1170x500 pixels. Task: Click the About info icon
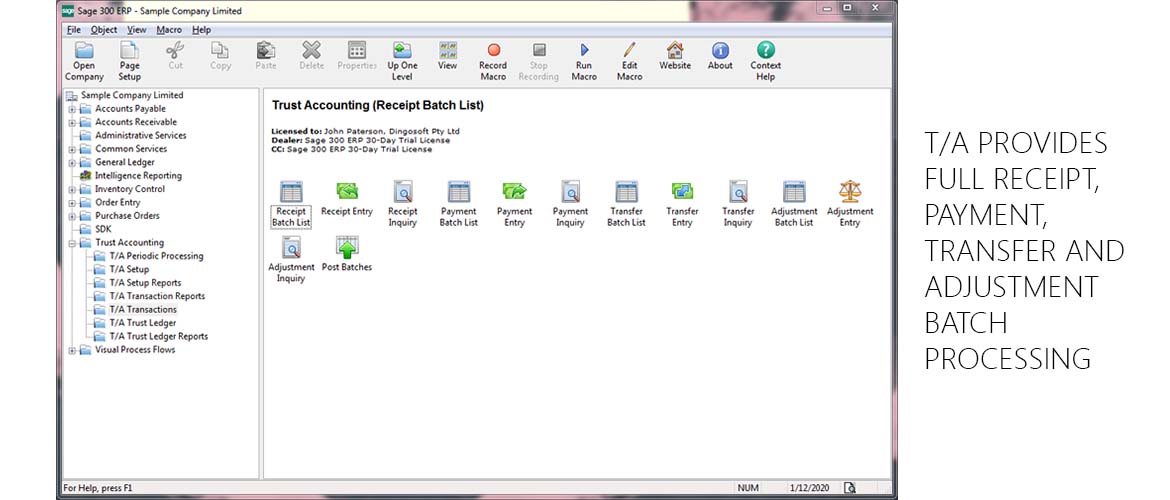click(x=720, y=51)
